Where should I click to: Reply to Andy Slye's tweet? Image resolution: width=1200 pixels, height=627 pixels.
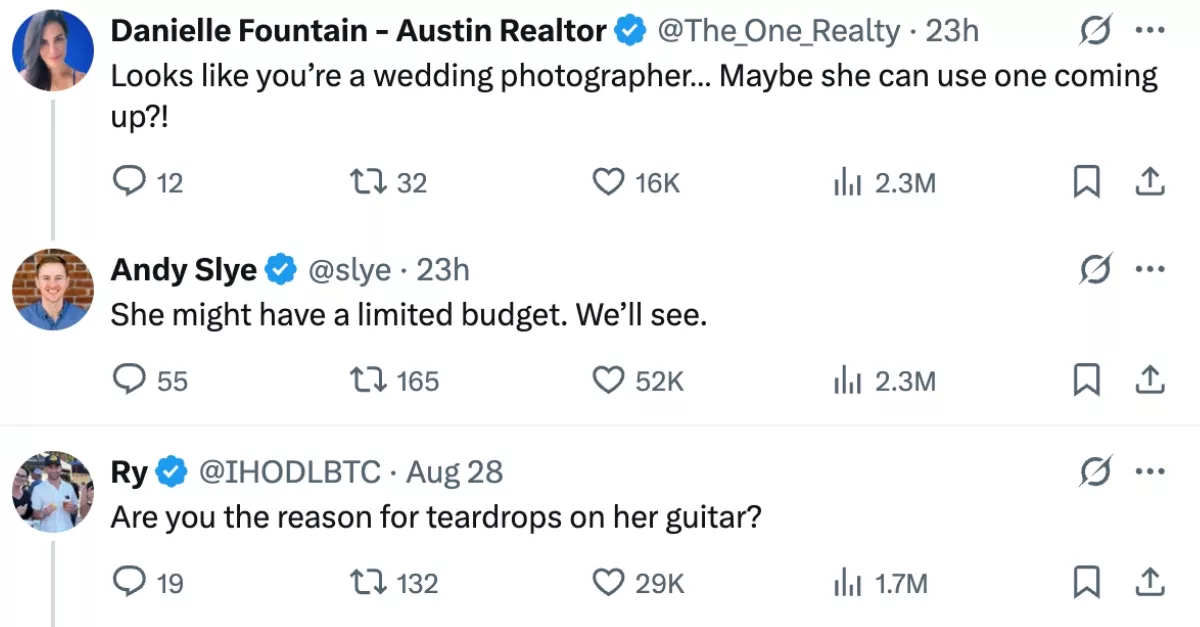coord(128,380)
